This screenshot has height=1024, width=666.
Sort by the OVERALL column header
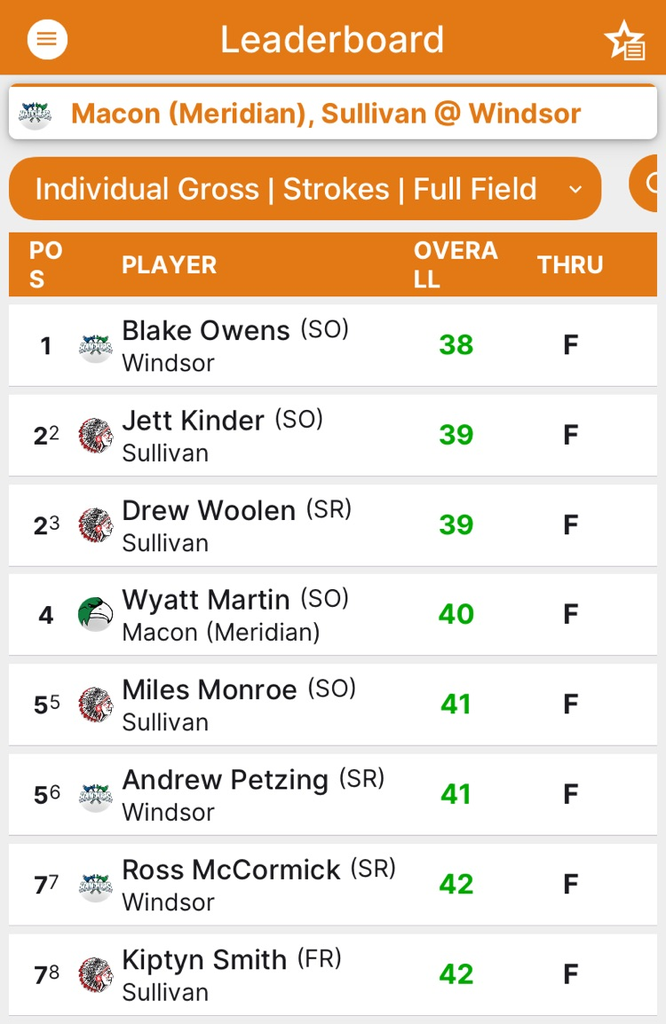[456, 264]
